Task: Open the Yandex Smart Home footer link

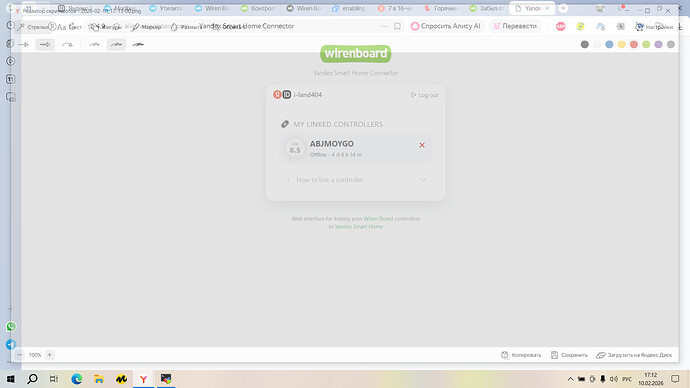Action: [x=359, y=227]
